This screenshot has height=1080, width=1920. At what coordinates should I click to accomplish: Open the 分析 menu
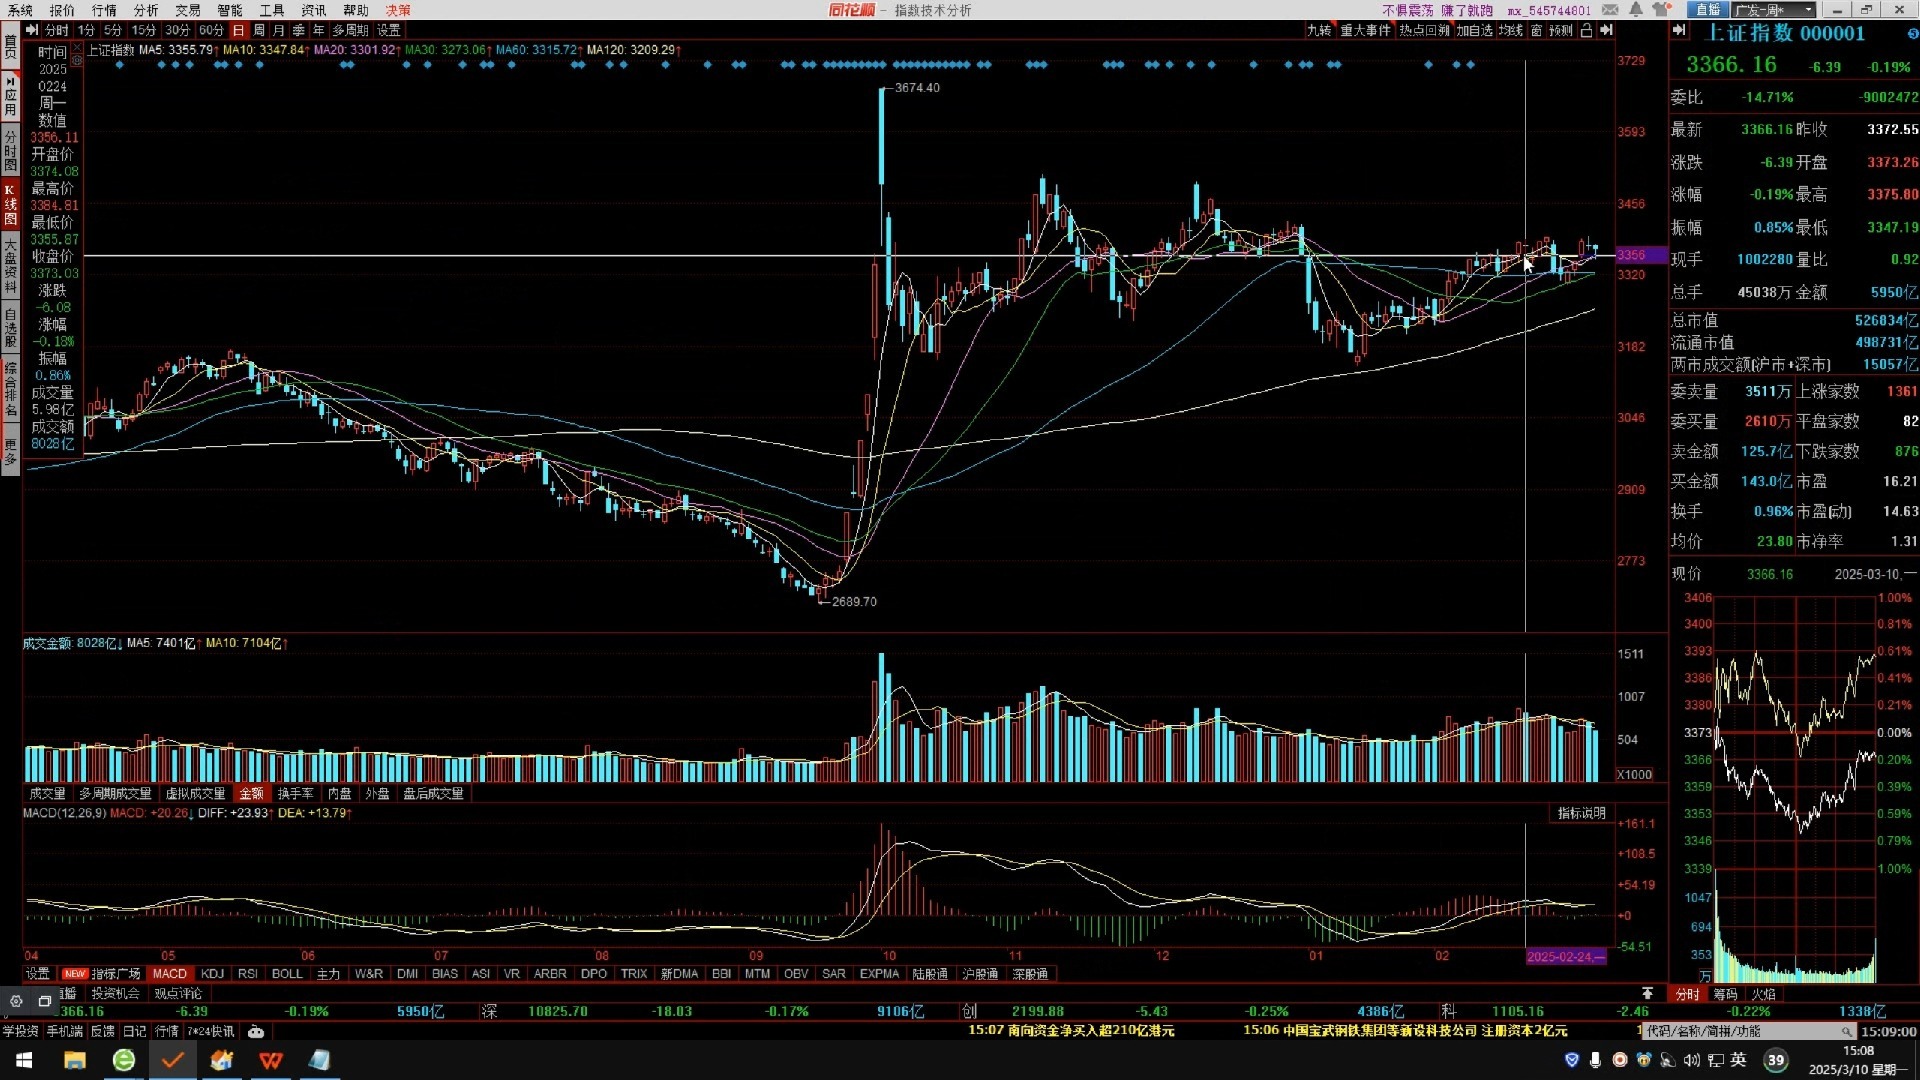(146, 10)
